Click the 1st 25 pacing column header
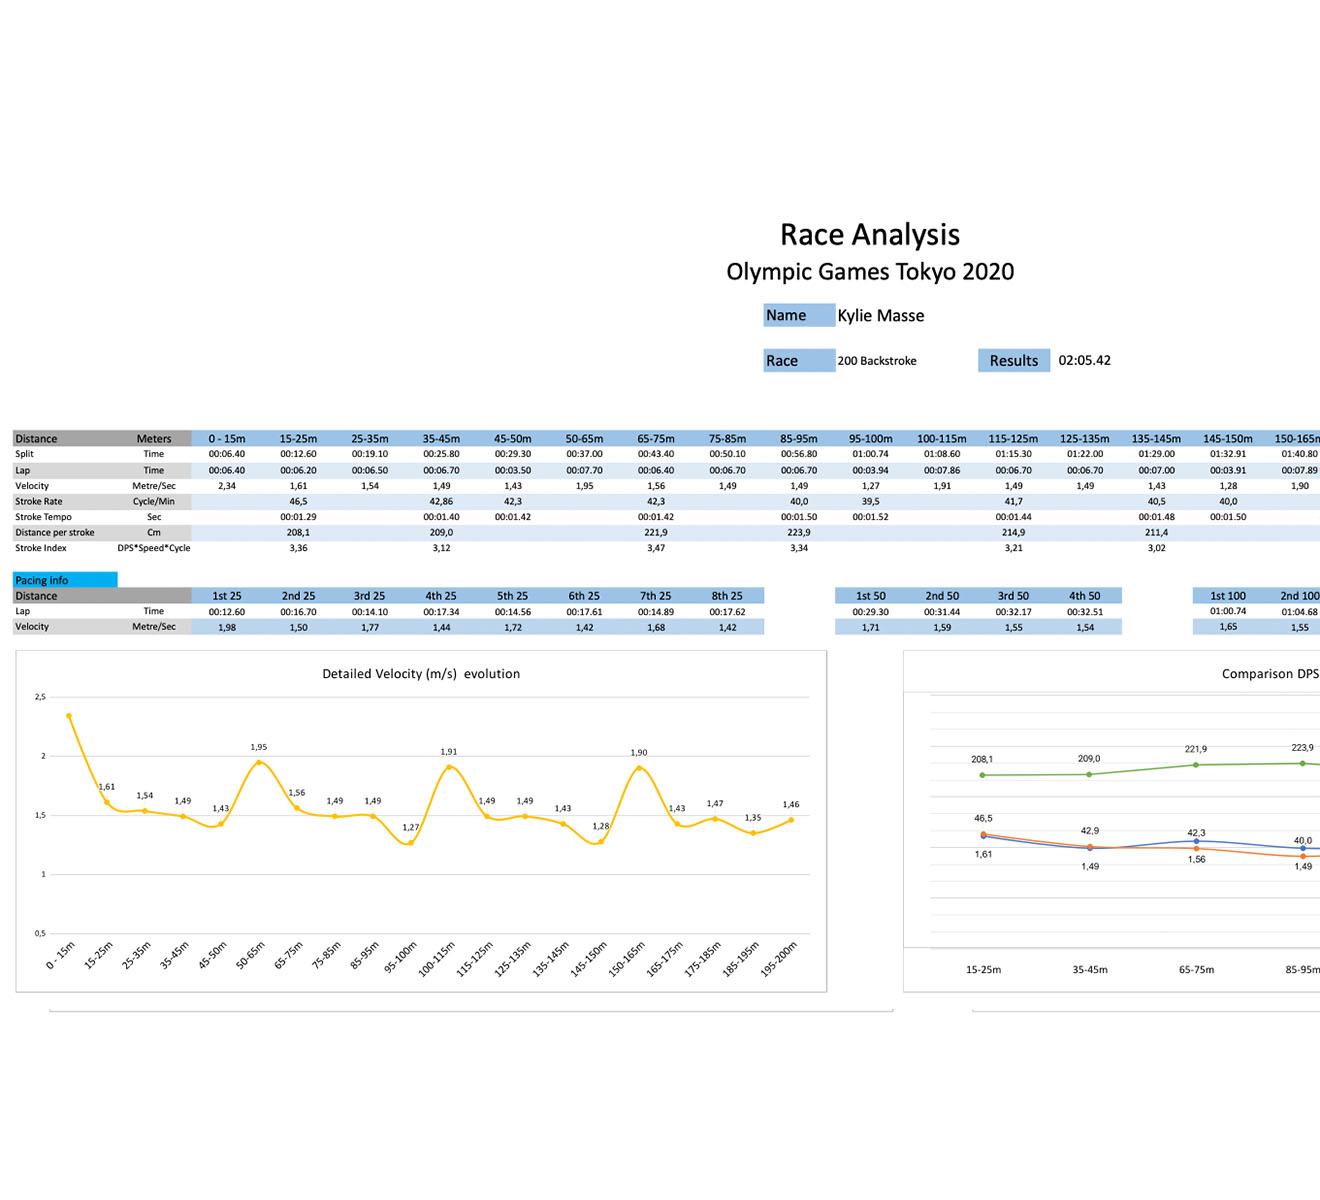The image size is (1320, 1200). click(227, 596)
